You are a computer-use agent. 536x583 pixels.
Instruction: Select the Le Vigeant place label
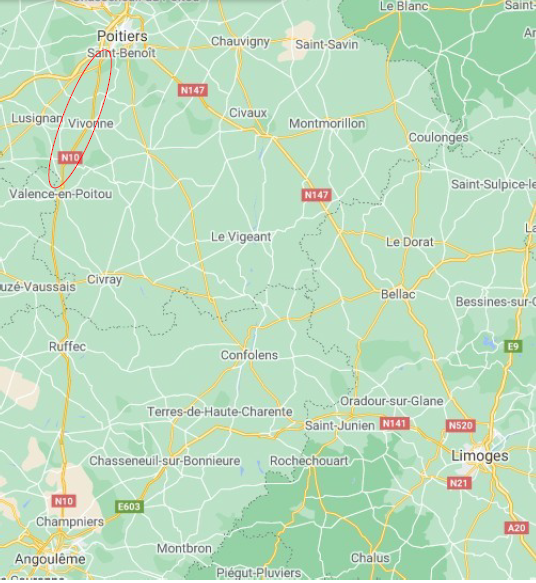pyautogui.click(x=241, y=237)
